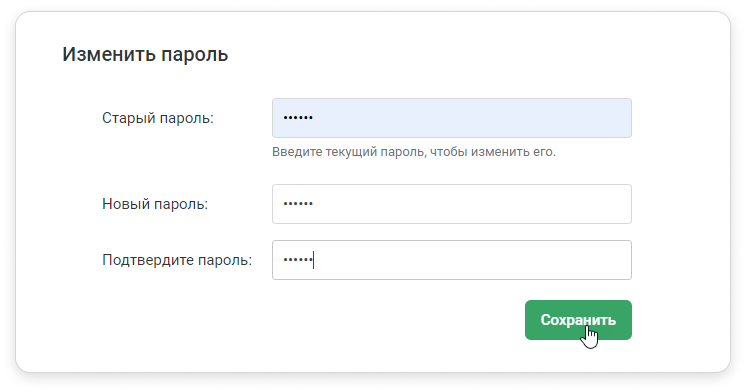This screenshot has width=746, height=392.
Task: Focus the Новый пароль input field
Action: pyautogui.click(x=452, y=204)
